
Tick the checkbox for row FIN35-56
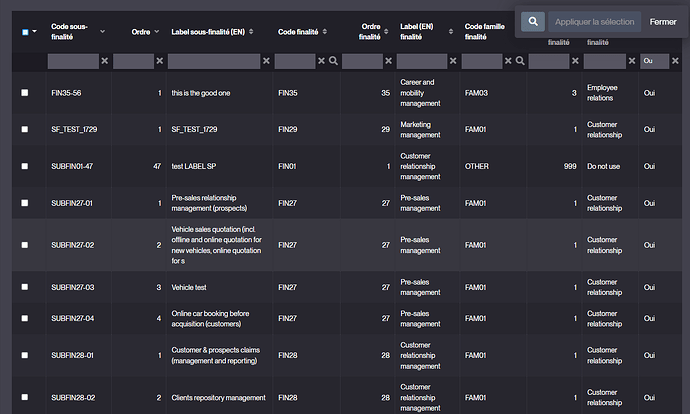coord(25,93)
